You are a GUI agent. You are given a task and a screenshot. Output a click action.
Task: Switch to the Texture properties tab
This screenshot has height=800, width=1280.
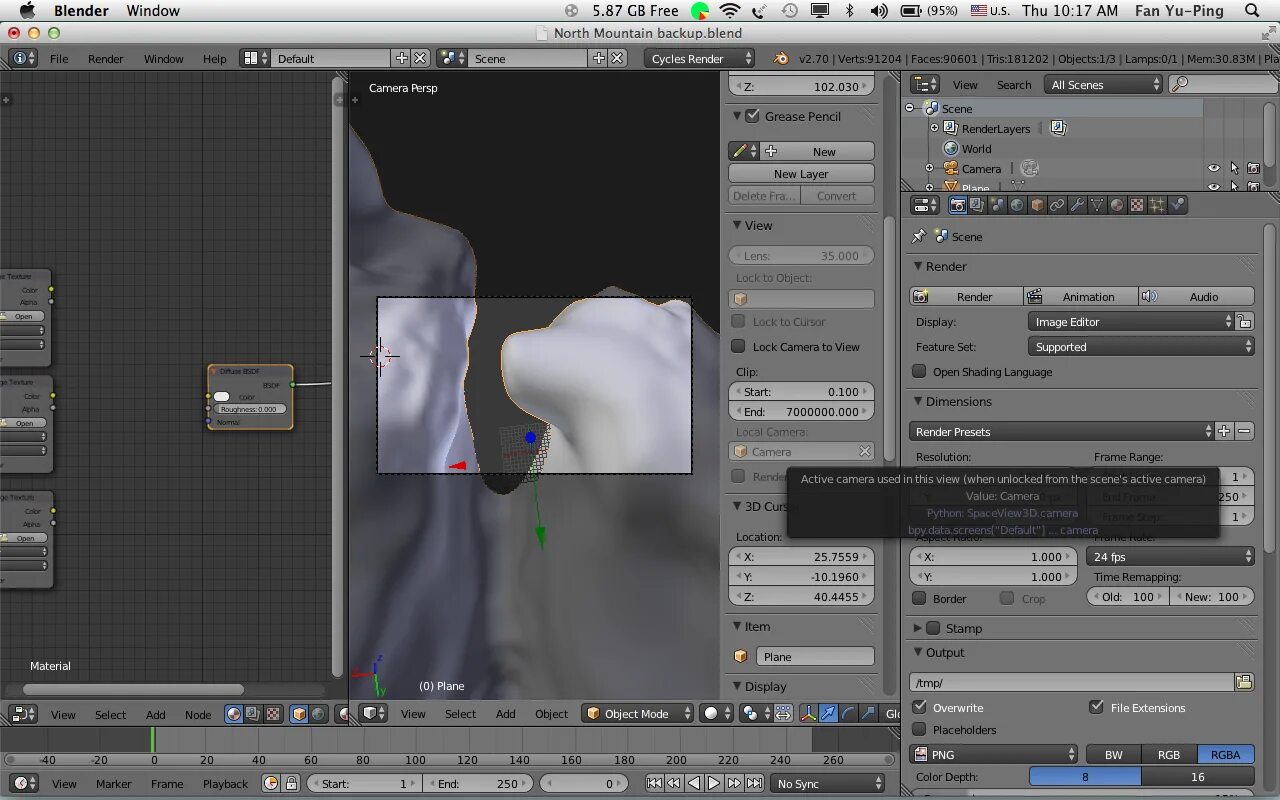pyautogui.click(x=1137, y=205)
